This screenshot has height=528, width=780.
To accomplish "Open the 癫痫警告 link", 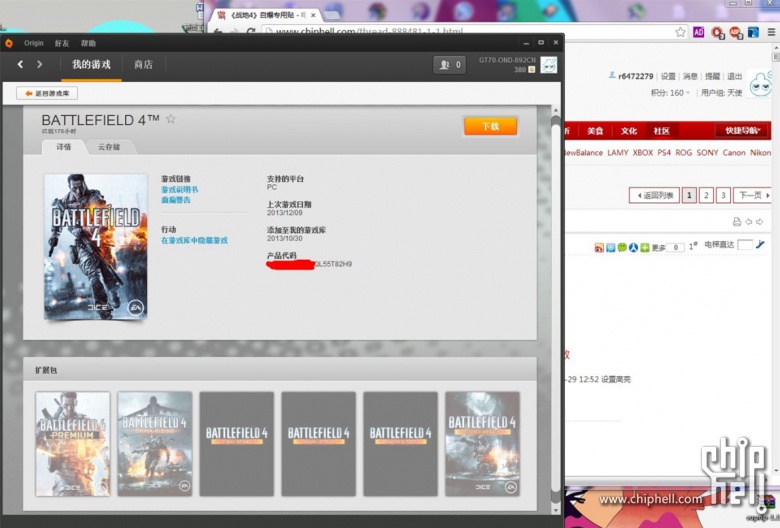I will pos(176,200).
